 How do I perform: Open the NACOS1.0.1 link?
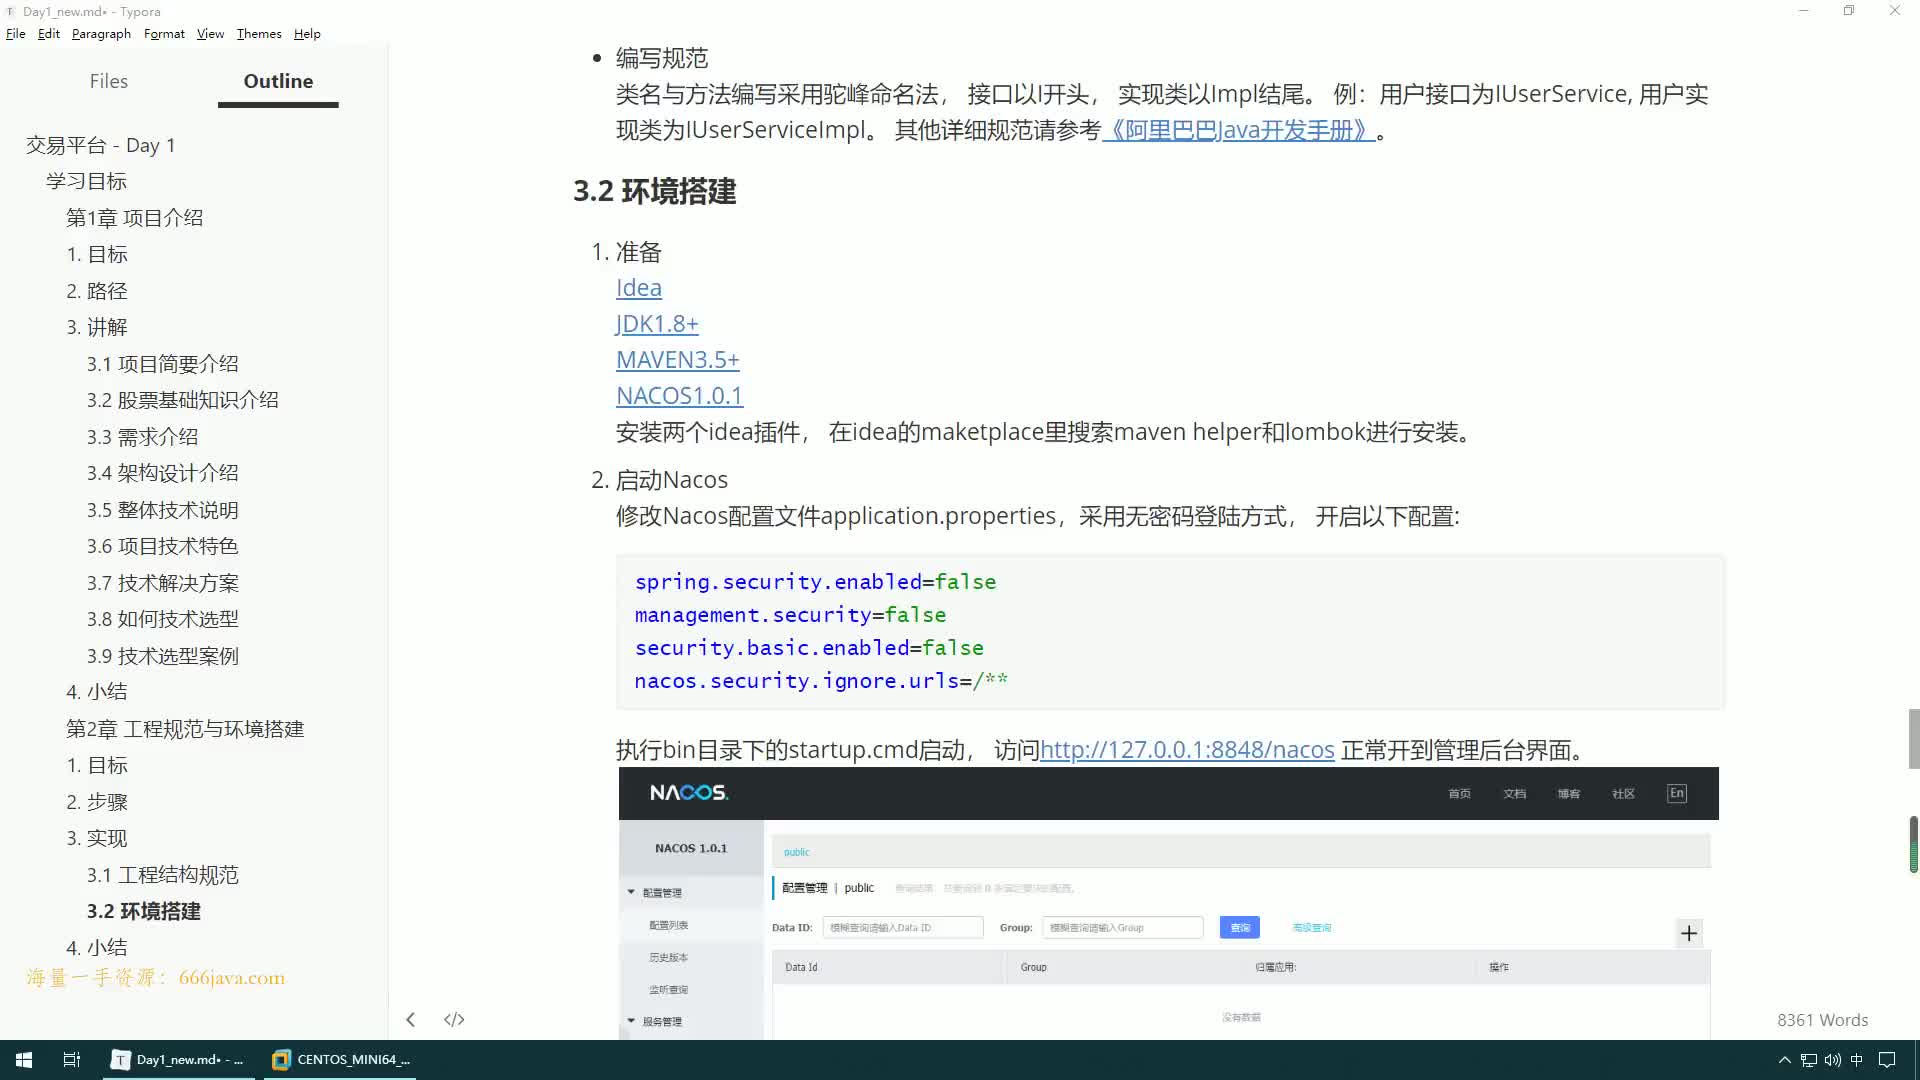pos(679,396)
